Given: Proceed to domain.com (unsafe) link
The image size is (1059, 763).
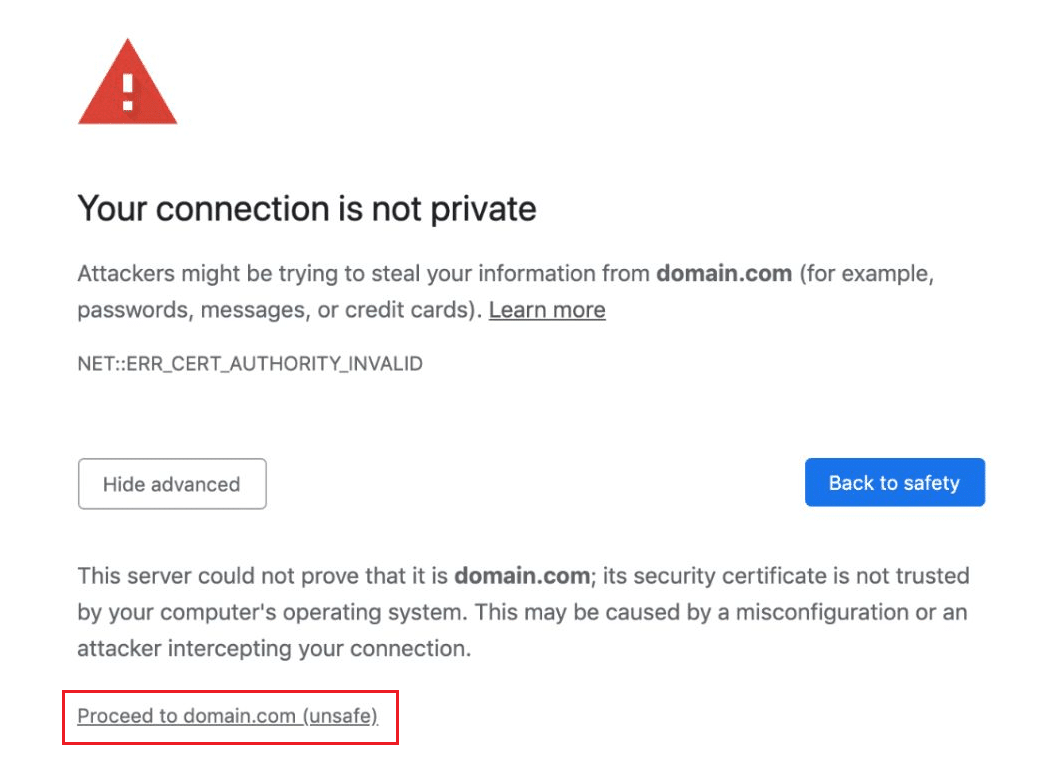Looking at the screenshot, I should pos(228,716).
